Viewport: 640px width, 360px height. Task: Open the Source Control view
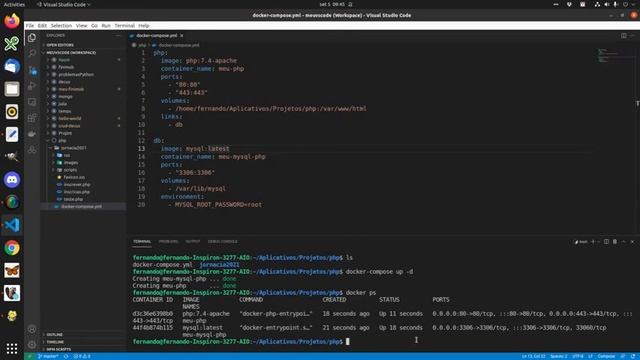(32, 70)
